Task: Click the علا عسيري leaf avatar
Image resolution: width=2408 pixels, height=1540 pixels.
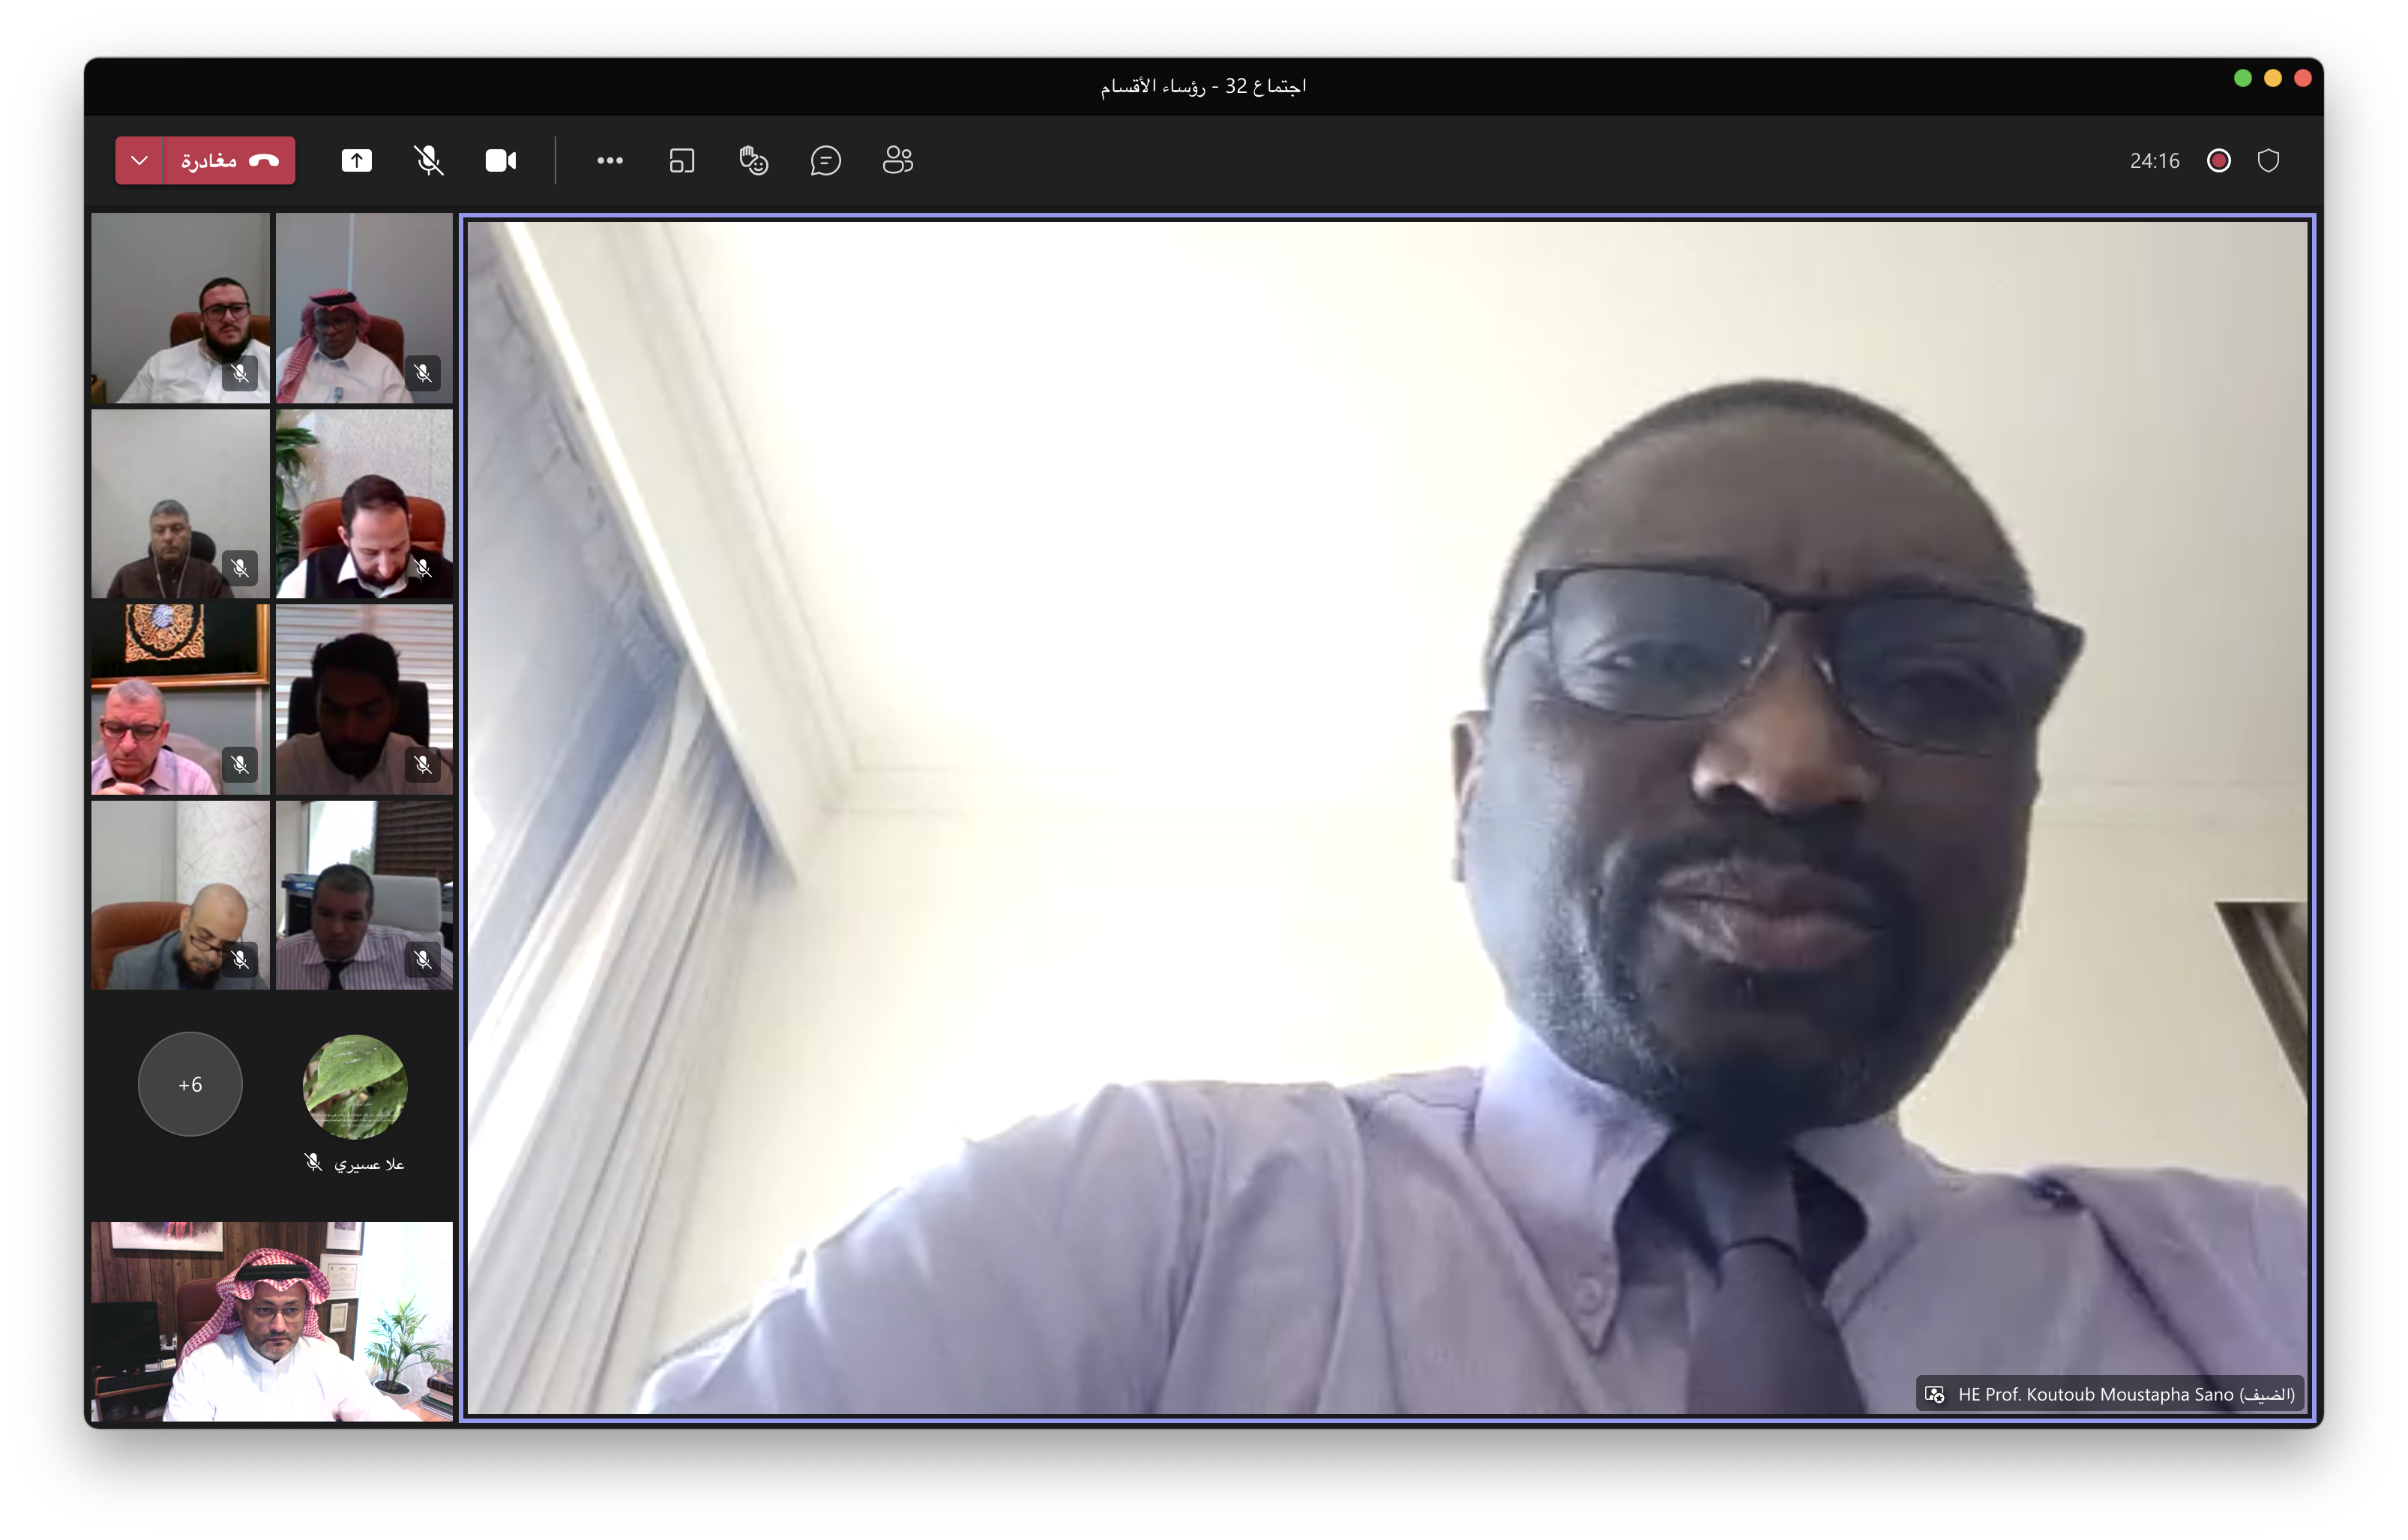Action: pyautogui.click(x=355, y=1086)
